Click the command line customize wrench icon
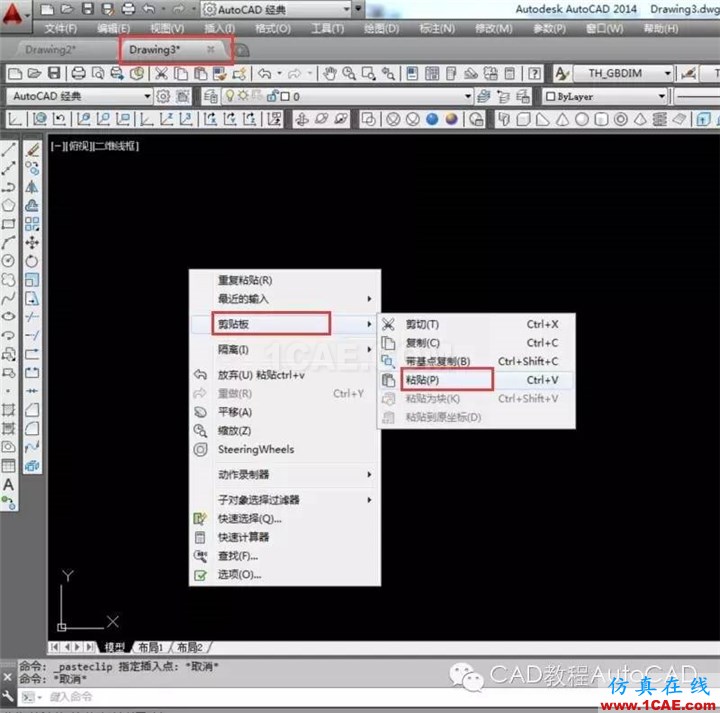This screenshot has width=720, height=713. coord(7,696)
